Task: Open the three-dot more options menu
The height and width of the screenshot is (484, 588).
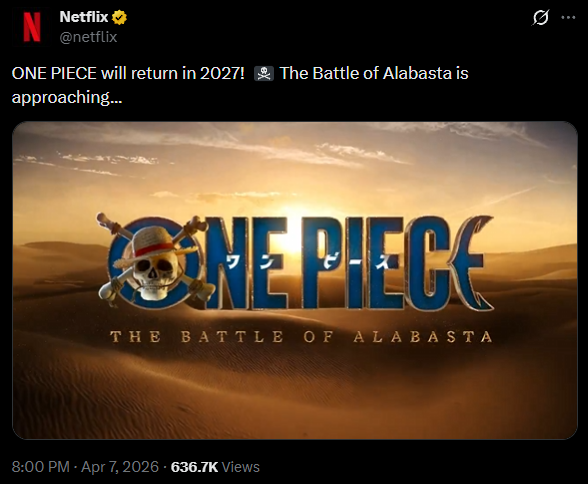Action: 568,17
